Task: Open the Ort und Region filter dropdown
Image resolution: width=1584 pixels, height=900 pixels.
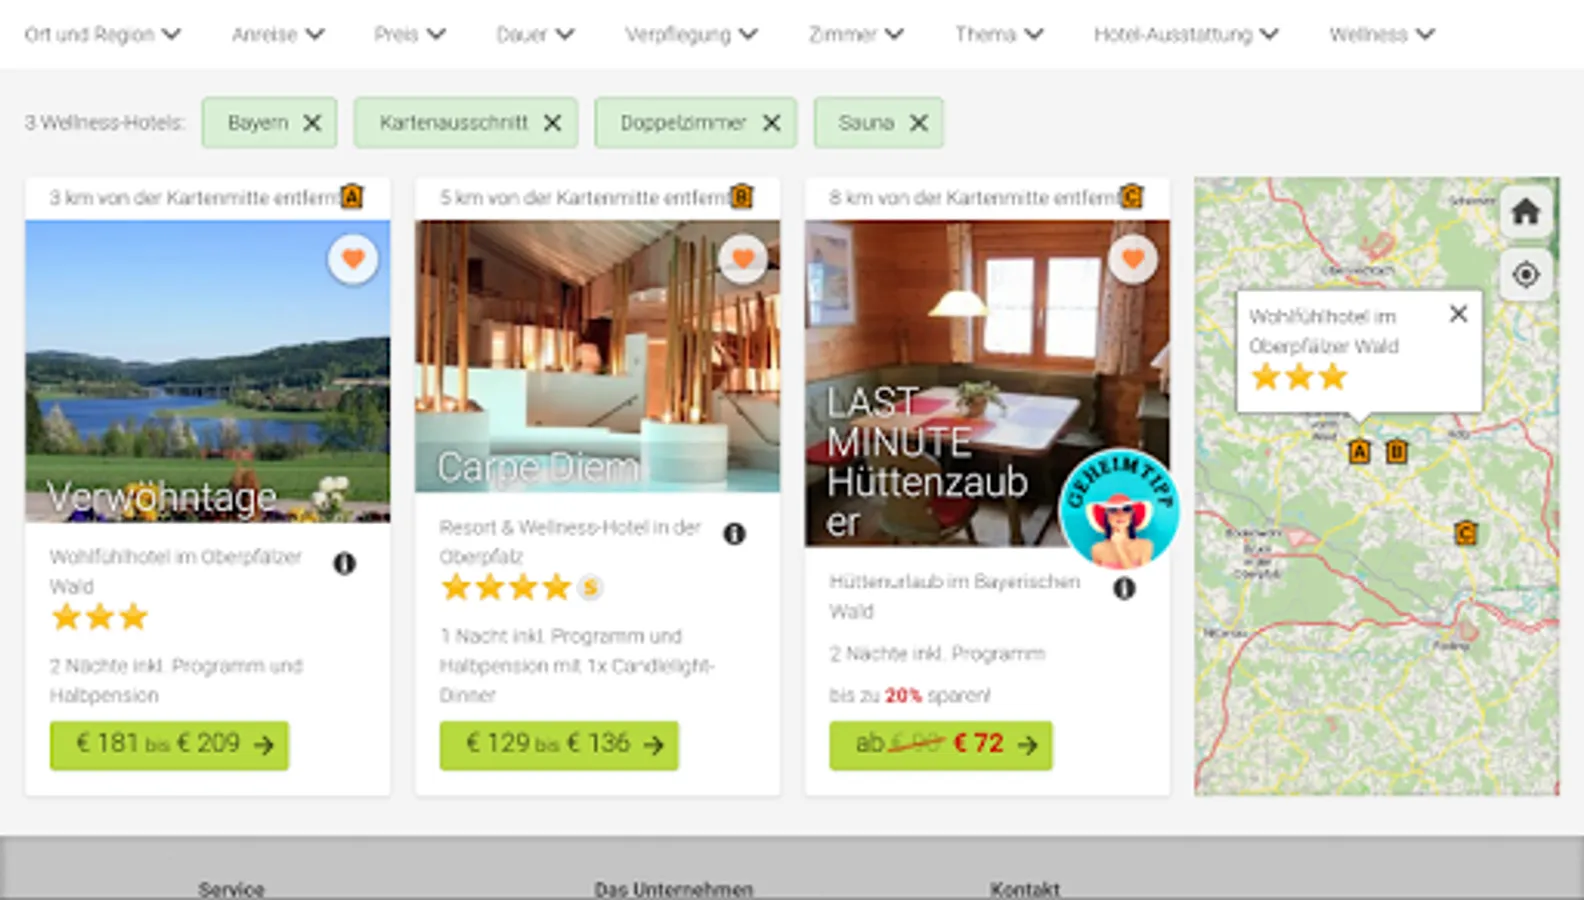Action: pyautogui.click(x=102, y=34)
